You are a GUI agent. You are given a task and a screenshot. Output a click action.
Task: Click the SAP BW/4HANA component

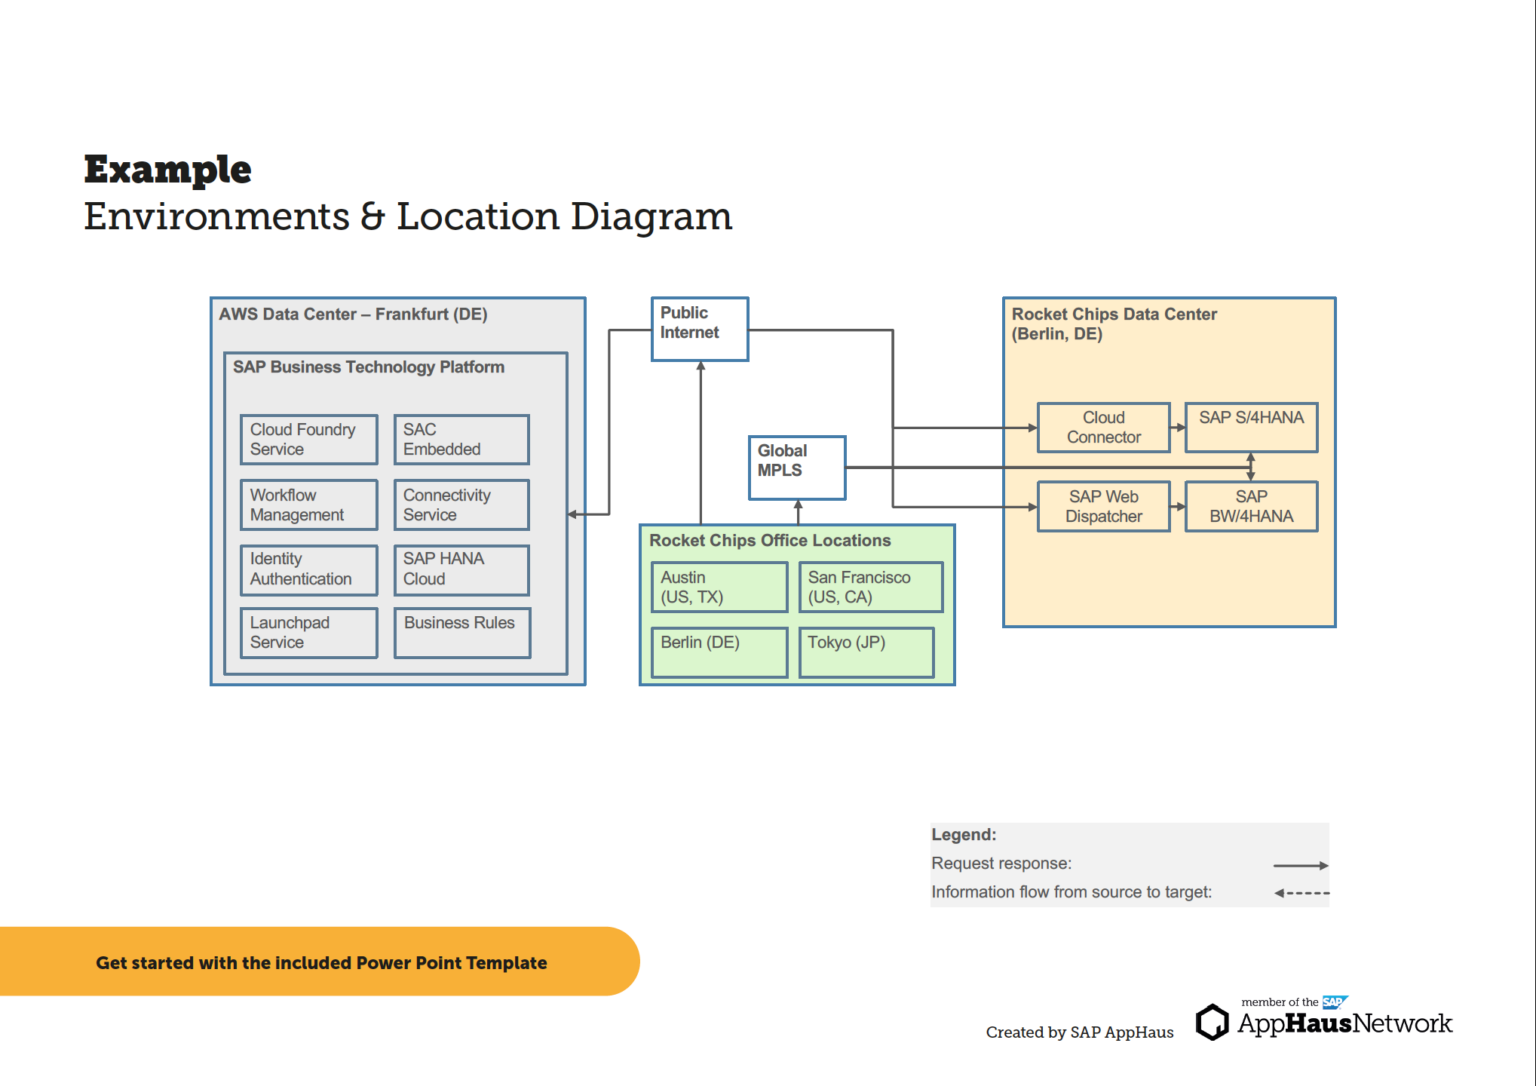click(1250, 506)
